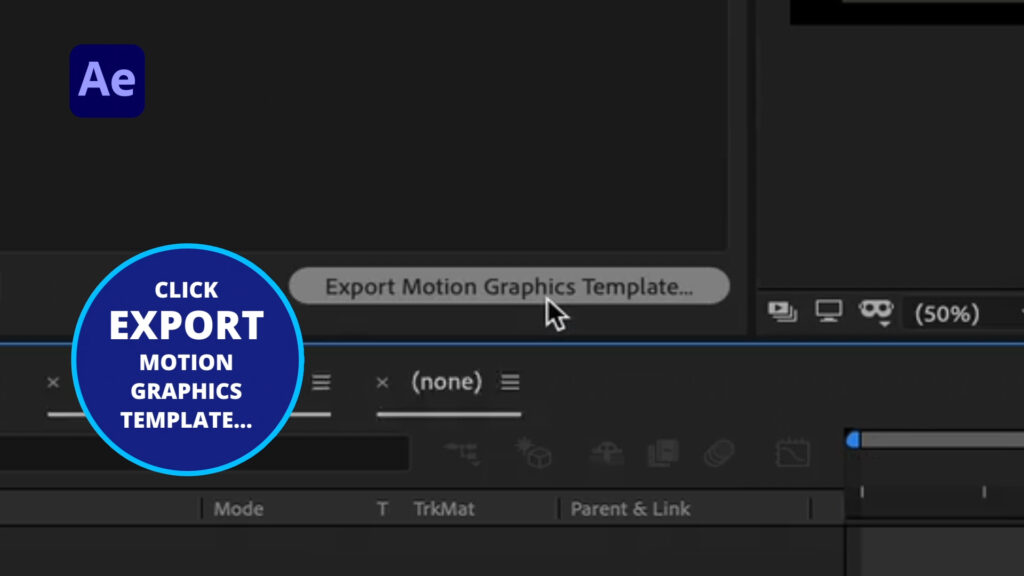Image resolution: width=1024 pixels, height=576 pixels.
Task: Click the Parent & Link column header
Action: point(630,508)
